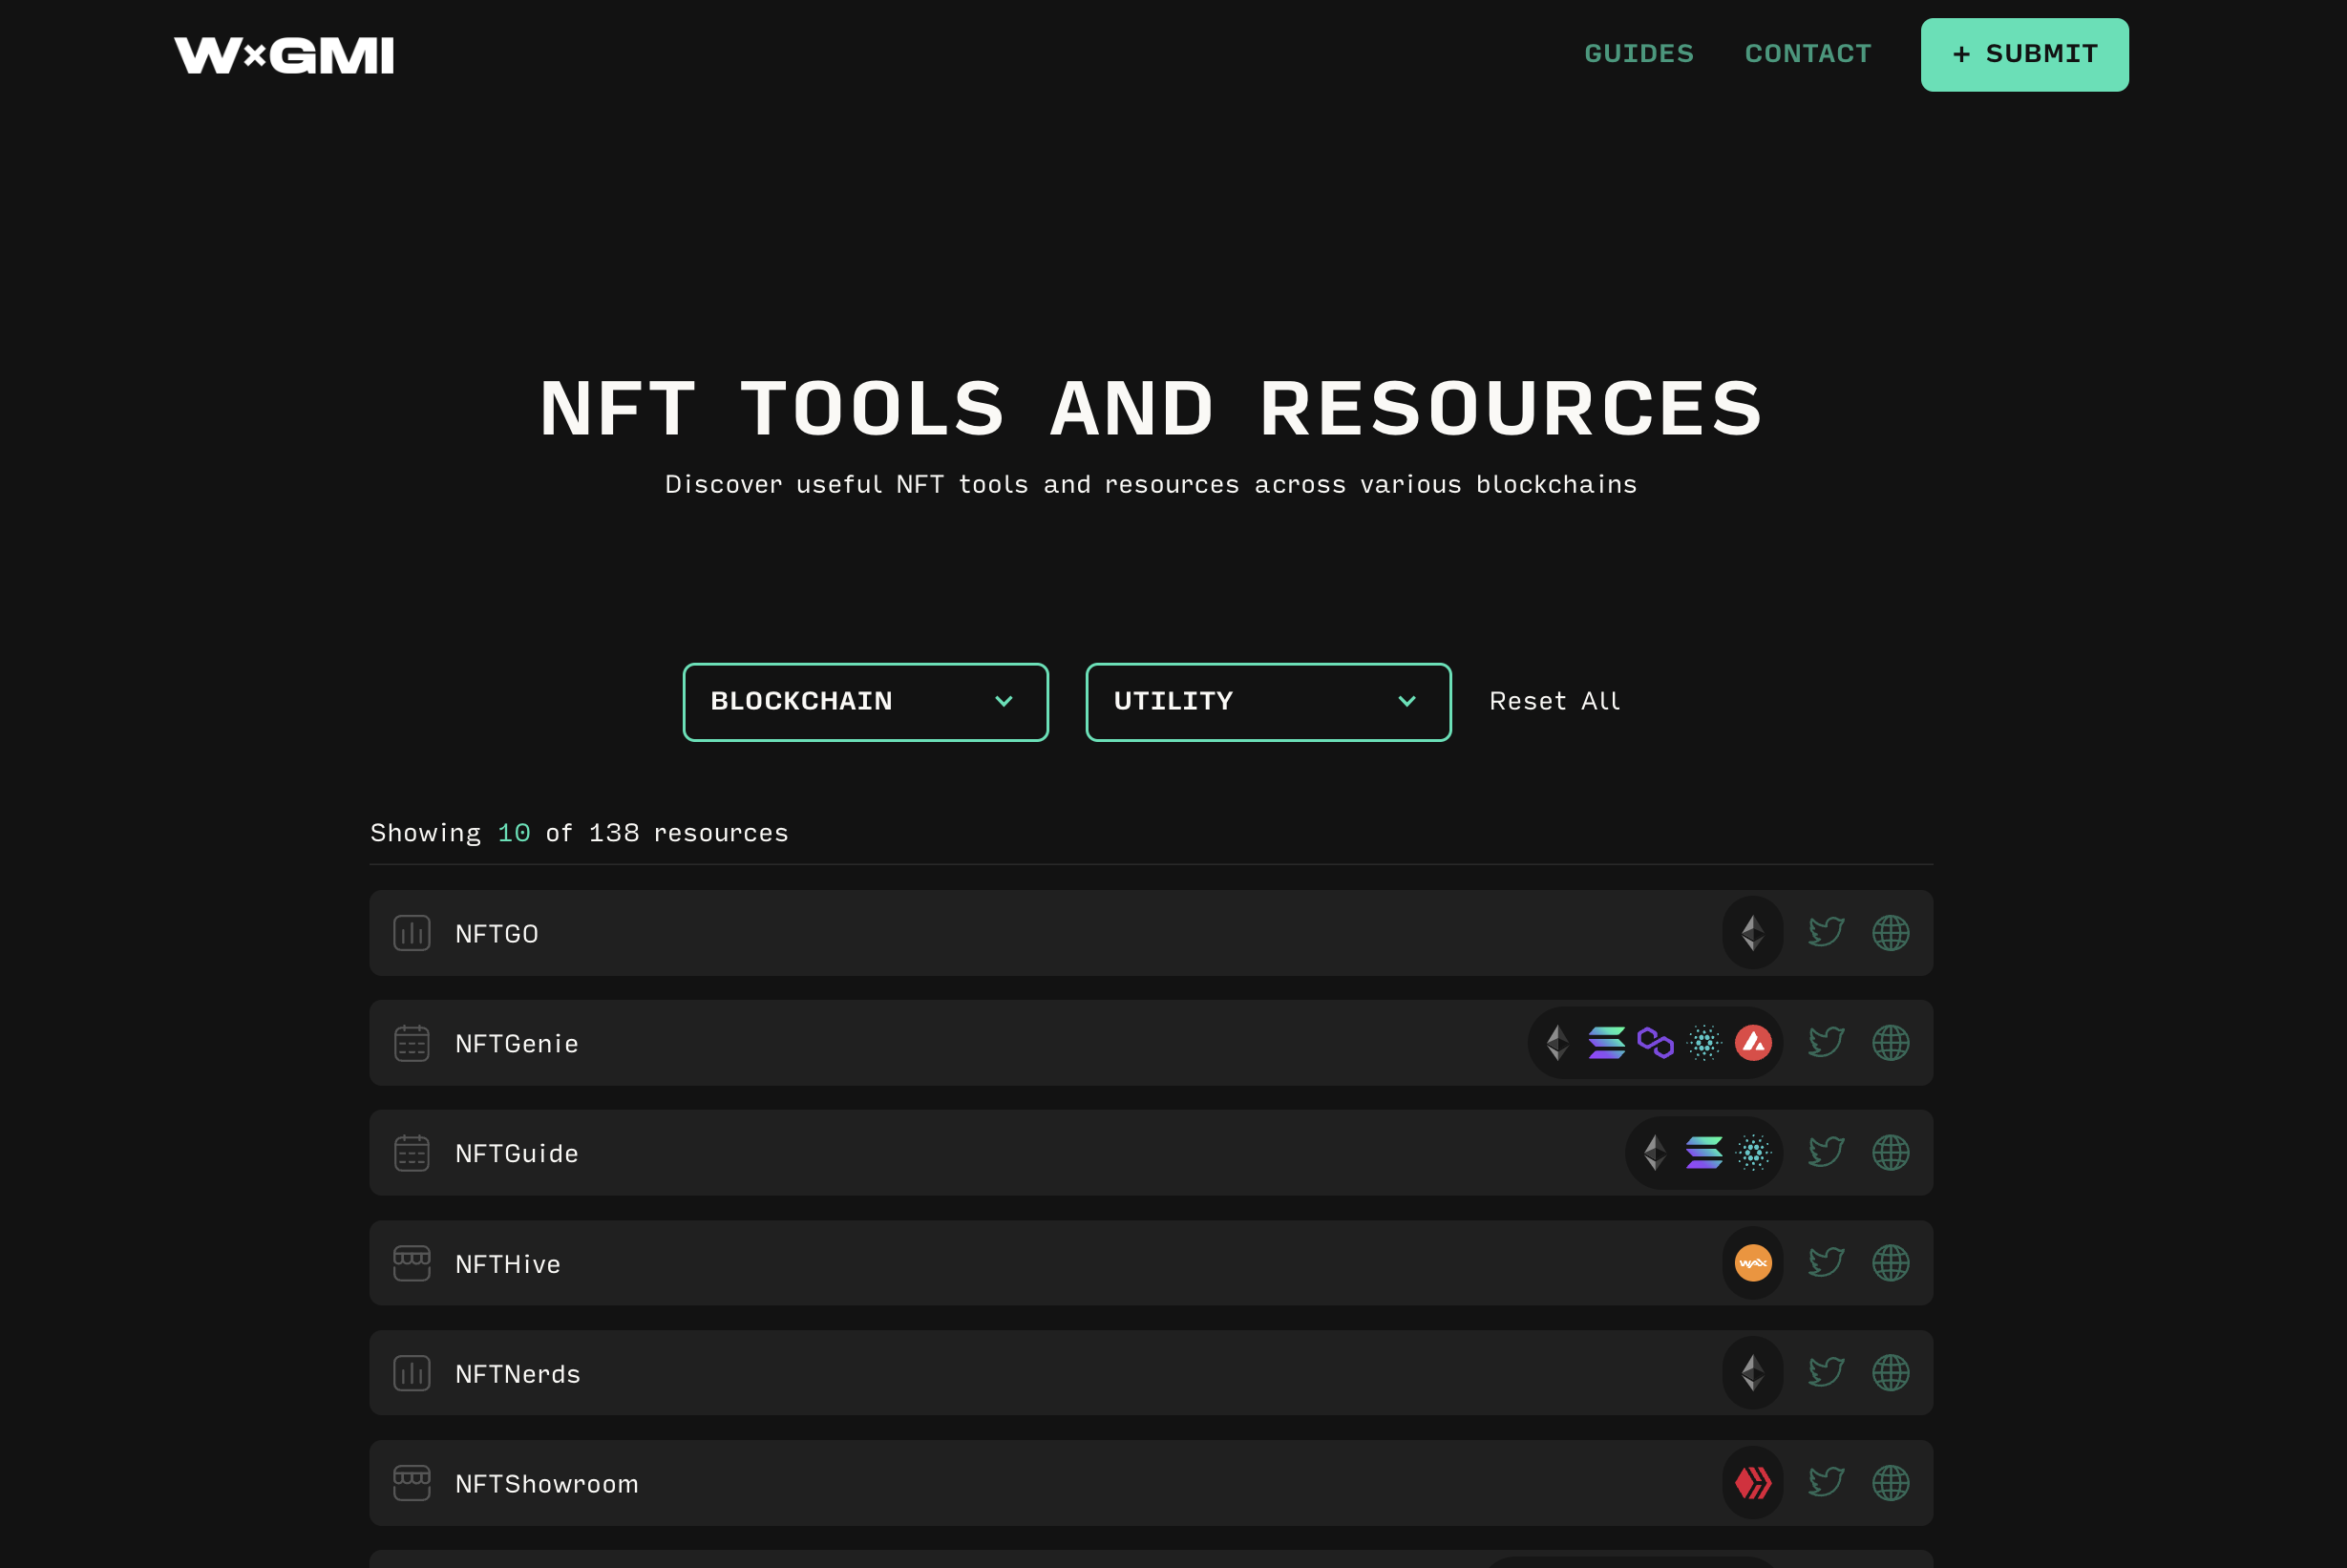The image size is (2347, 1568).
Task: Click Cardano icon in NFTGuide row
Action: coord(1753,1153)
